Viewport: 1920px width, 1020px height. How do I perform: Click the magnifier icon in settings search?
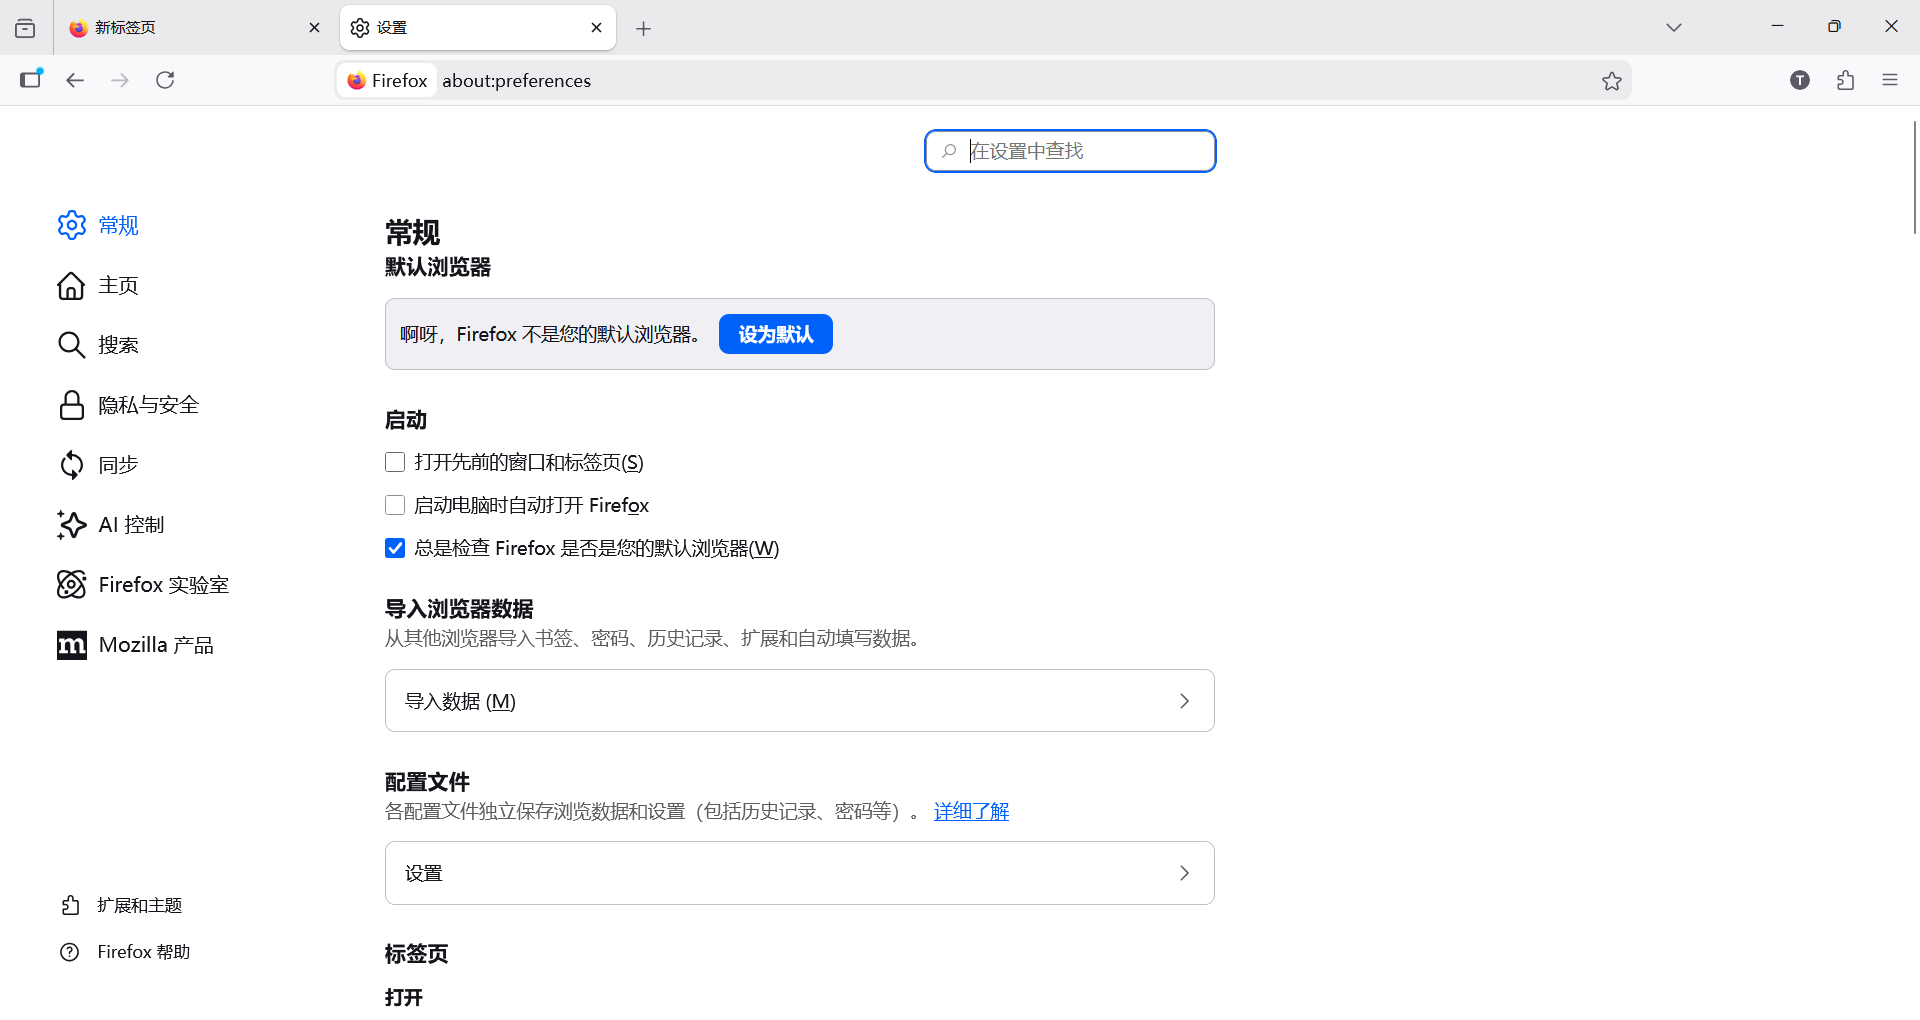[949, 151]
